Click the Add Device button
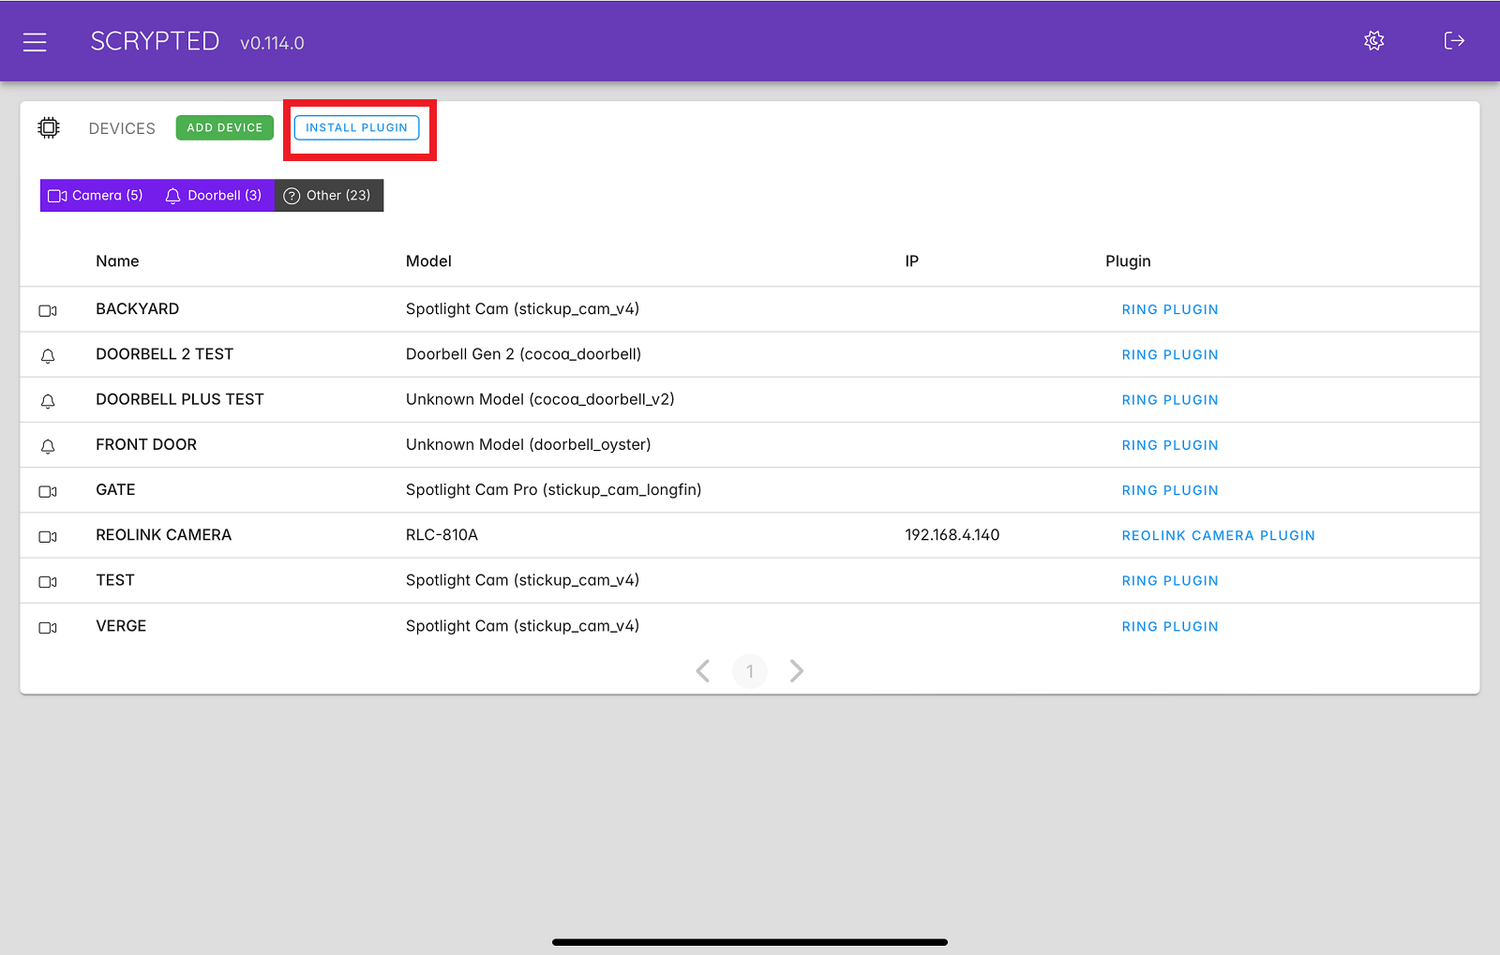Viewport: 1500px width, 955px height. [225, 128]
